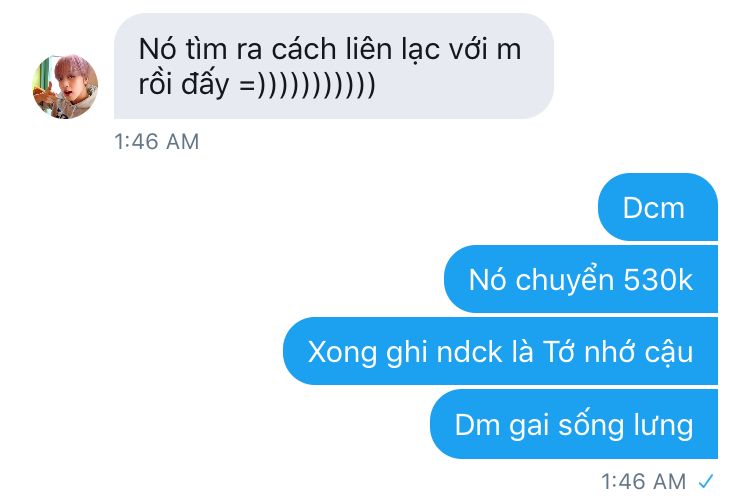Click the 1:46 AM timestamp beside the checkmark

click(643, 481)
